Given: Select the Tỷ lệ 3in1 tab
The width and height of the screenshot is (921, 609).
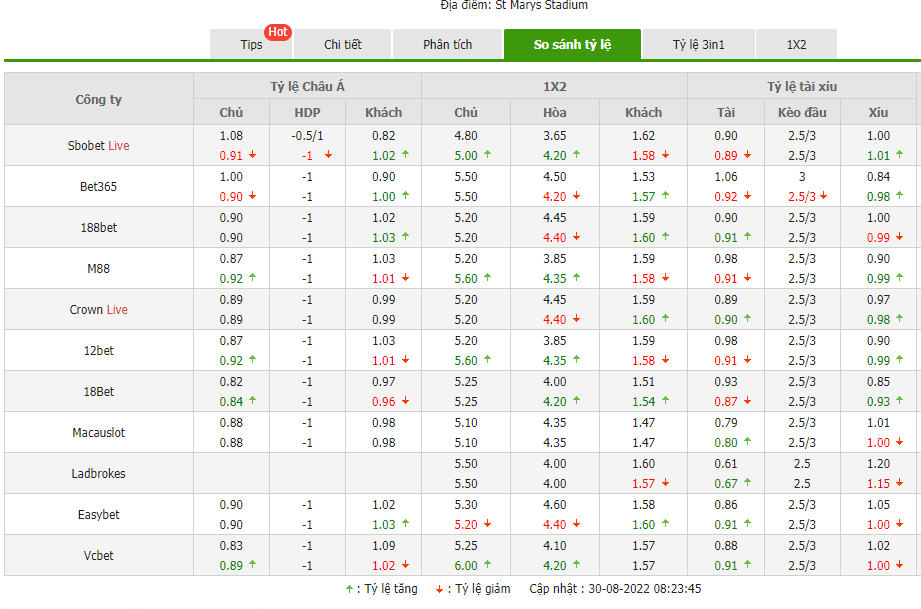Looking at the screenshot, I should (x=698, y=45).
